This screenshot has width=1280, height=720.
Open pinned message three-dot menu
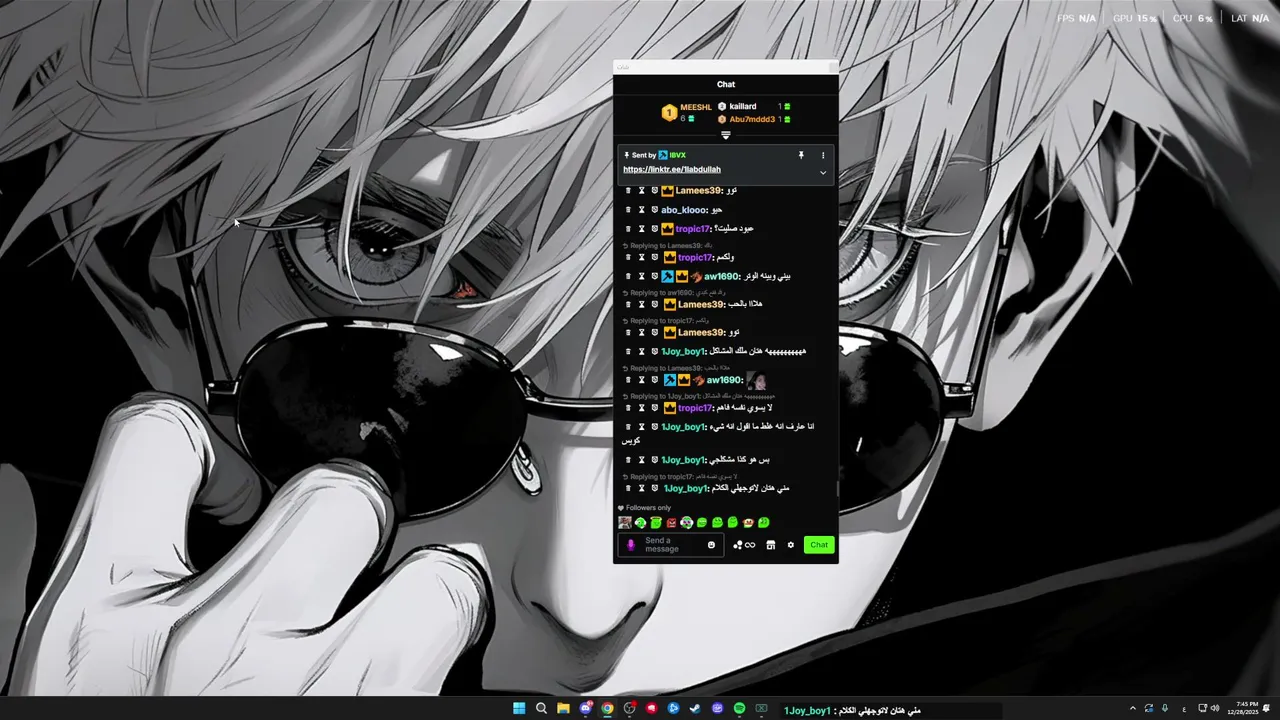(x=823, y=155)
